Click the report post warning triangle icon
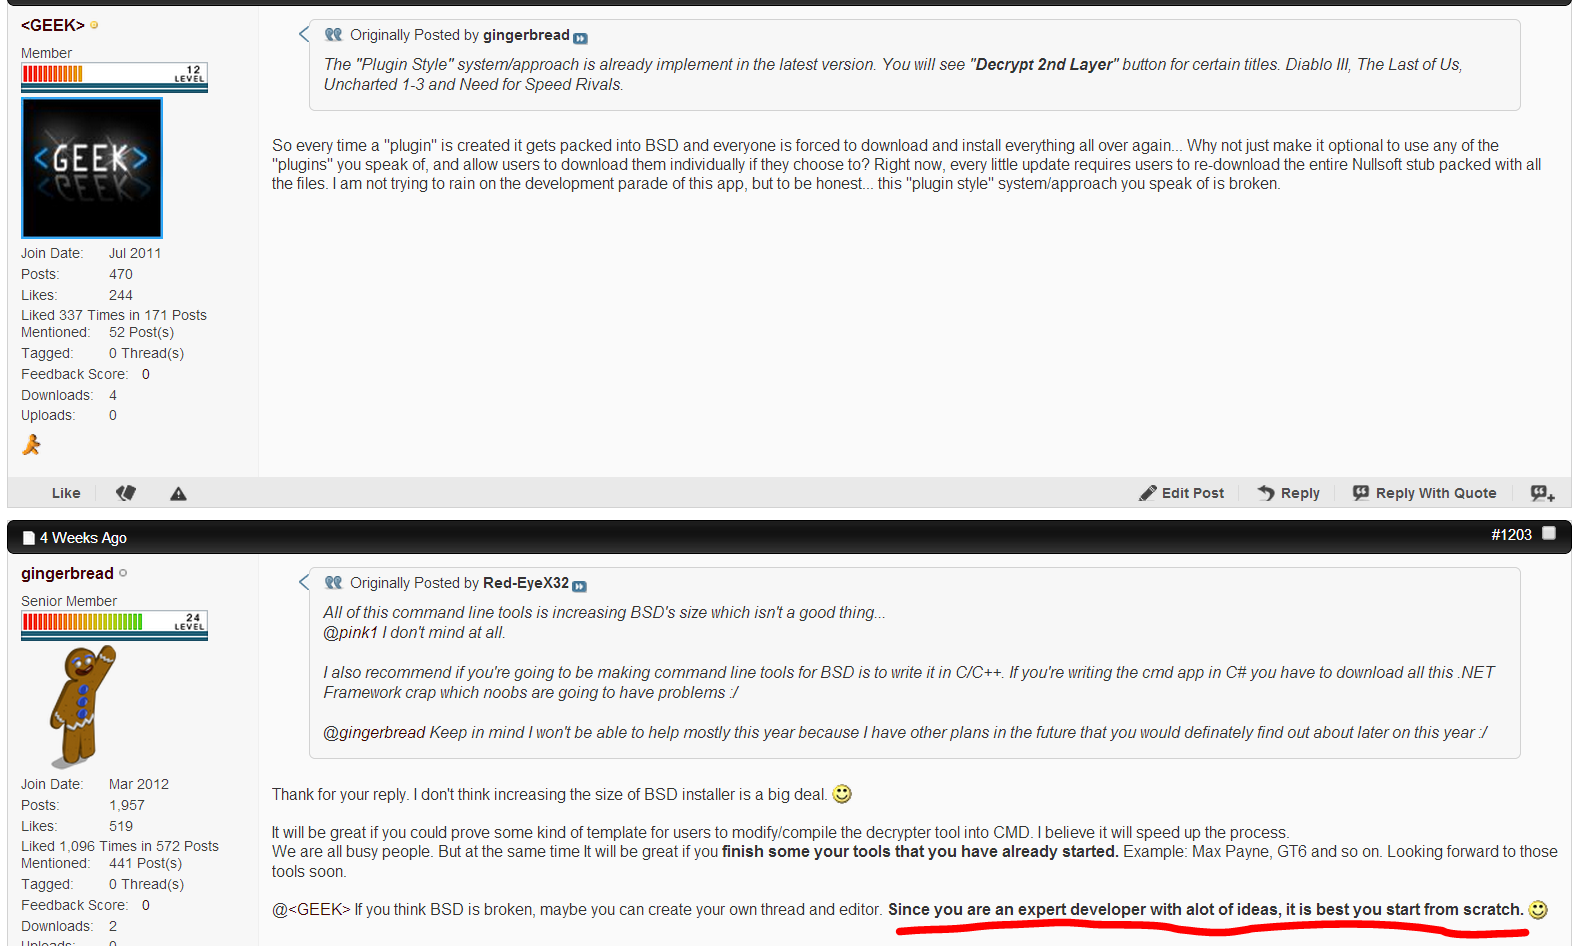The image size is (1572, 946). (x=178, y=494)
